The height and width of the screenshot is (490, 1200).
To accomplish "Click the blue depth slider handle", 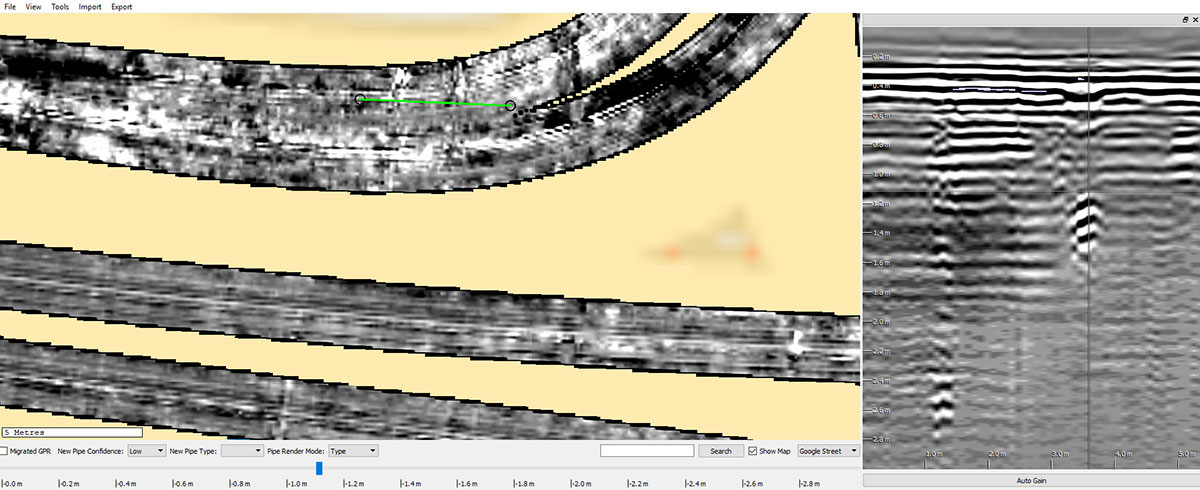I will (319, 468).
